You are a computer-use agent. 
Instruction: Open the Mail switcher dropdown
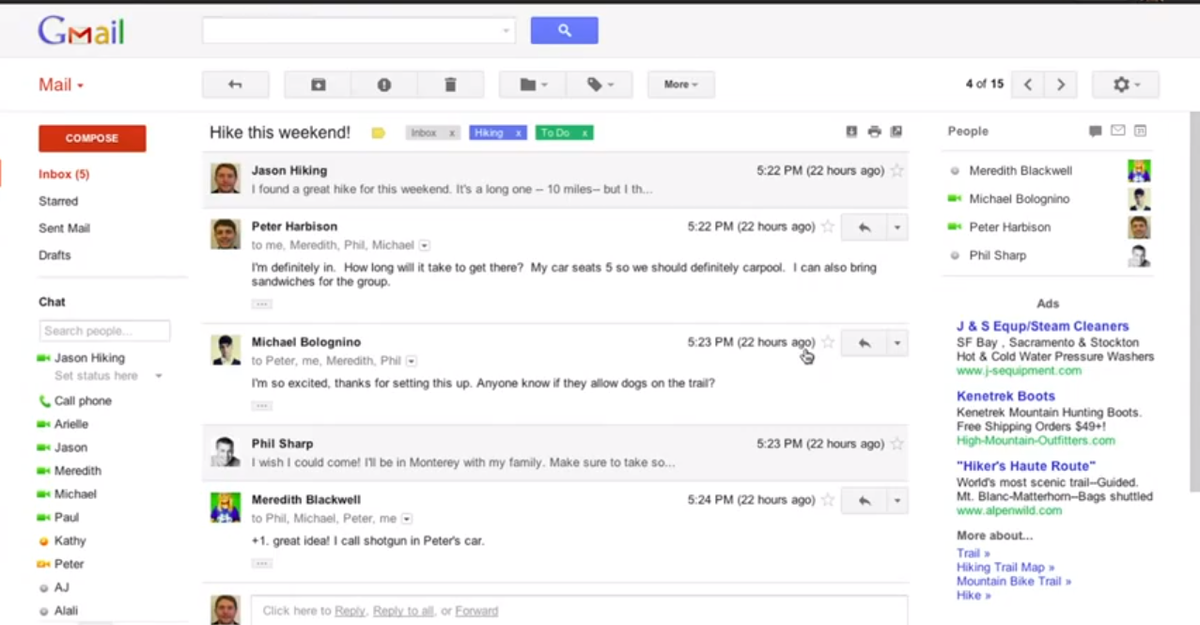(61, 85)
